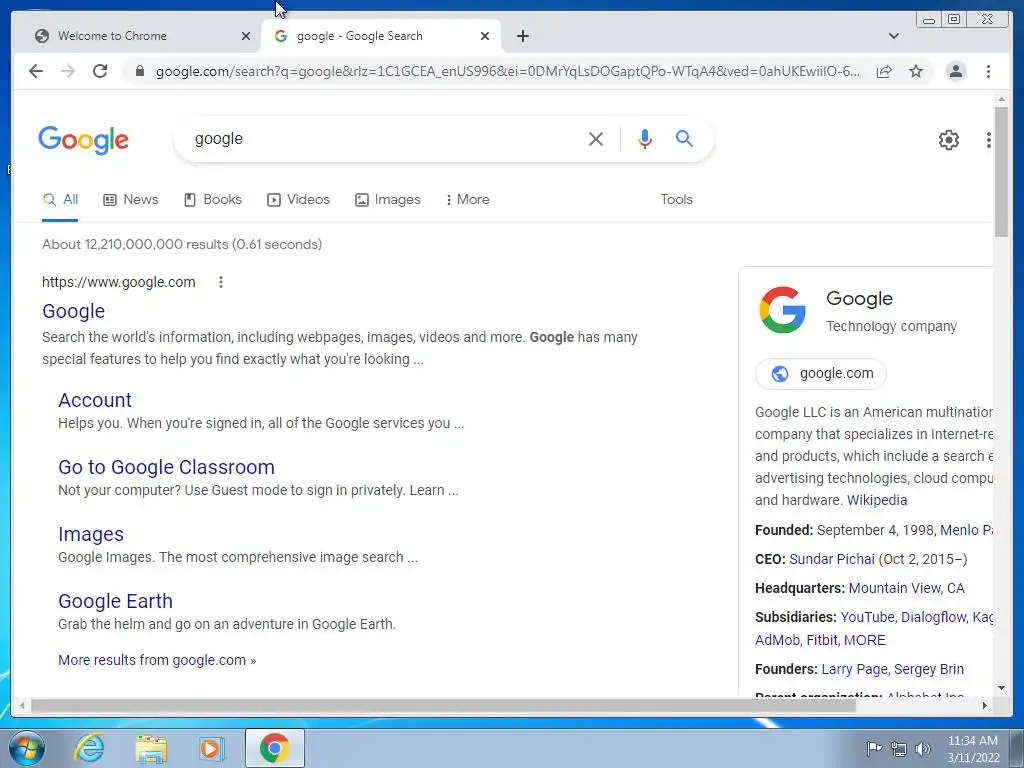
Task: Start voice search with the microphone
Action: (645, 138)
